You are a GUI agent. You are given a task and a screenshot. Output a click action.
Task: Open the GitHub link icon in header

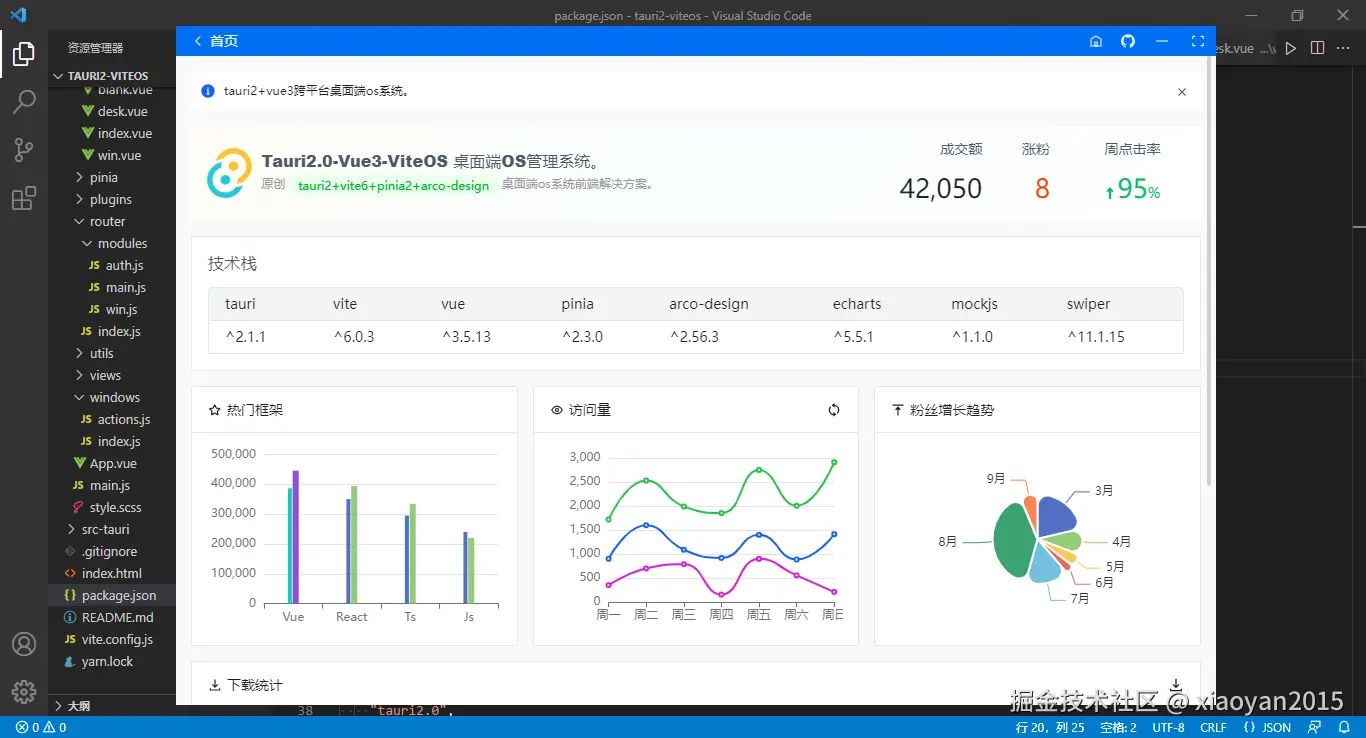pos(1128,41)
